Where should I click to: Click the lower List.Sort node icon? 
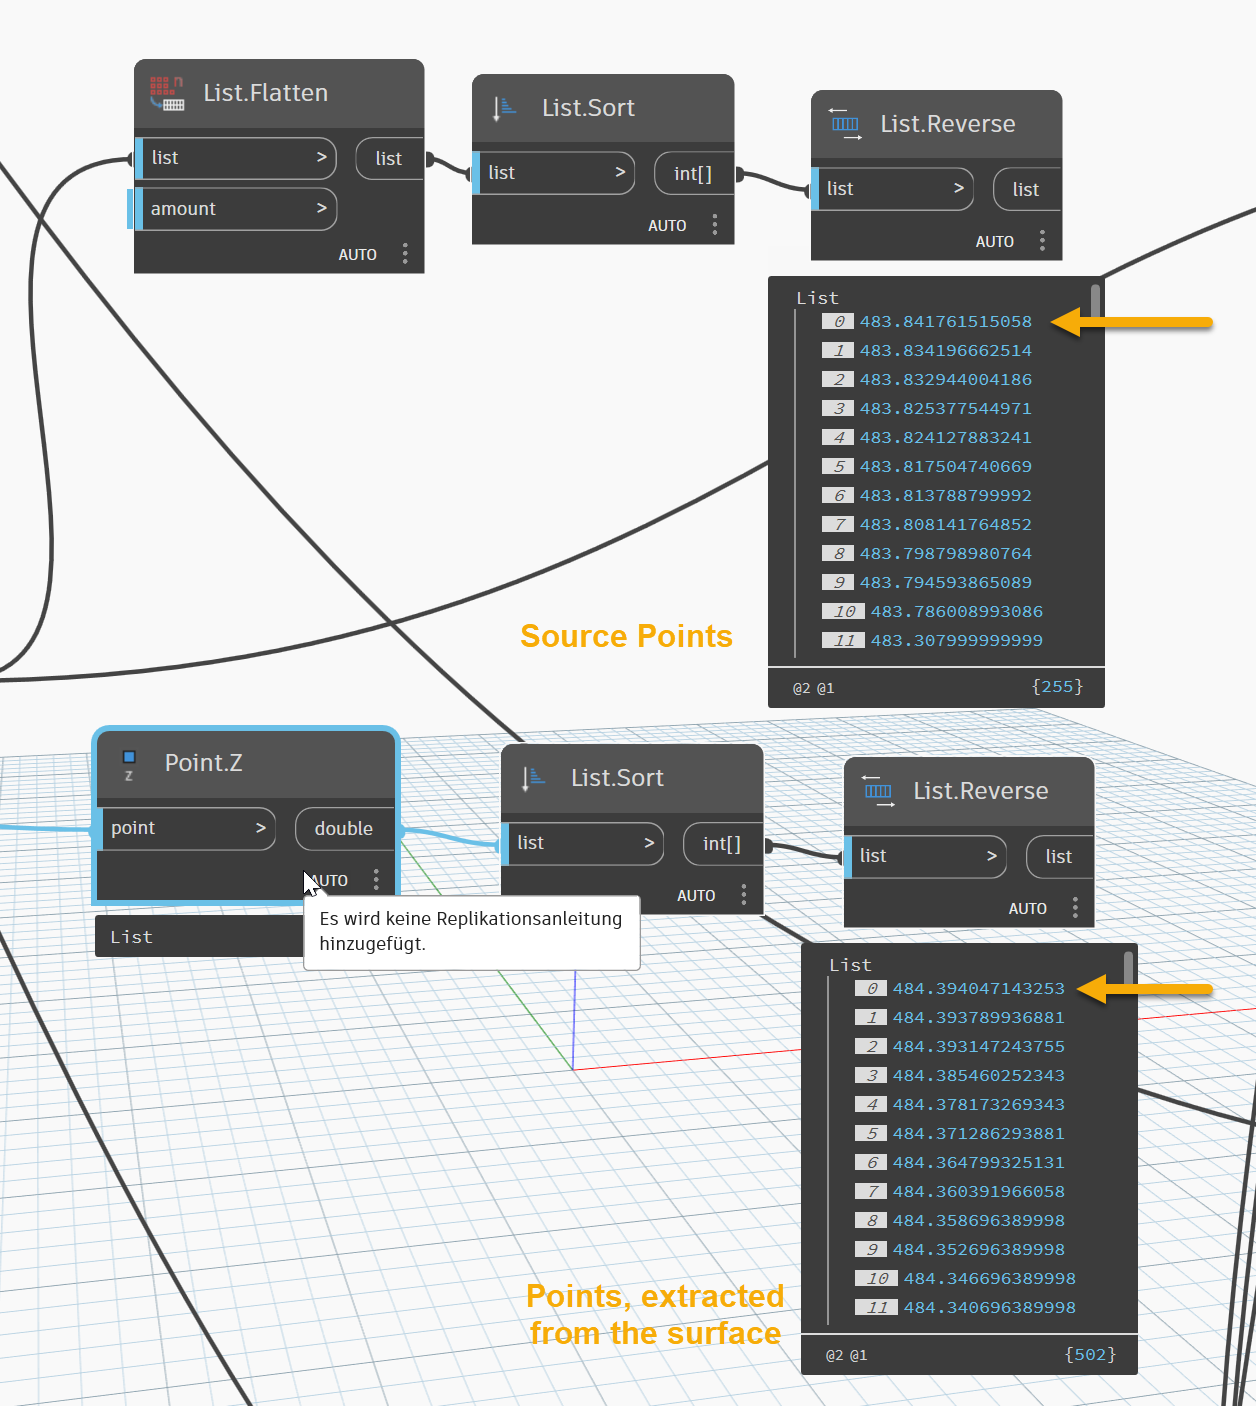pyautogui.click(x=534, y=778)
